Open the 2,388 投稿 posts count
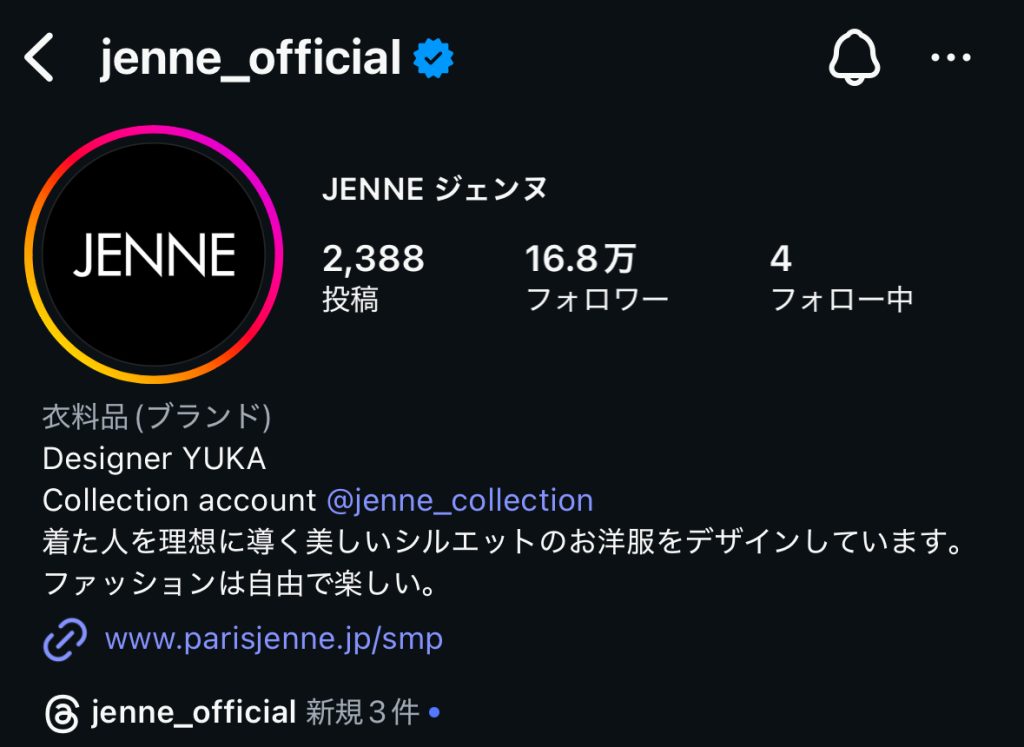 (373, 276)
